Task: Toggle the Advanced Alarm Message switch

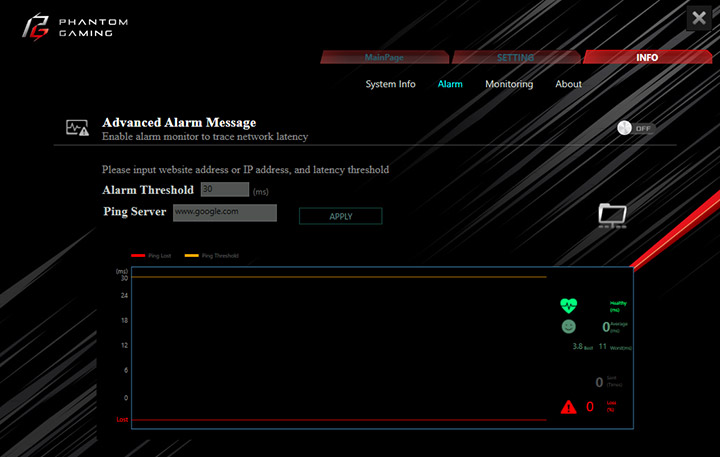Action: click(636, 128)
